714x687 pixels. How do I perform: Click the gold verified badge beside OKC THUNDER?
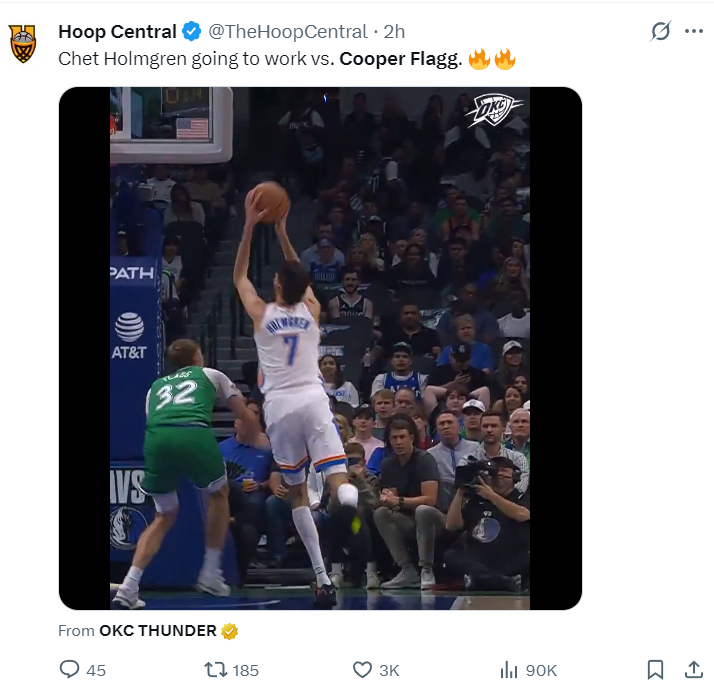tap(230, 631)
